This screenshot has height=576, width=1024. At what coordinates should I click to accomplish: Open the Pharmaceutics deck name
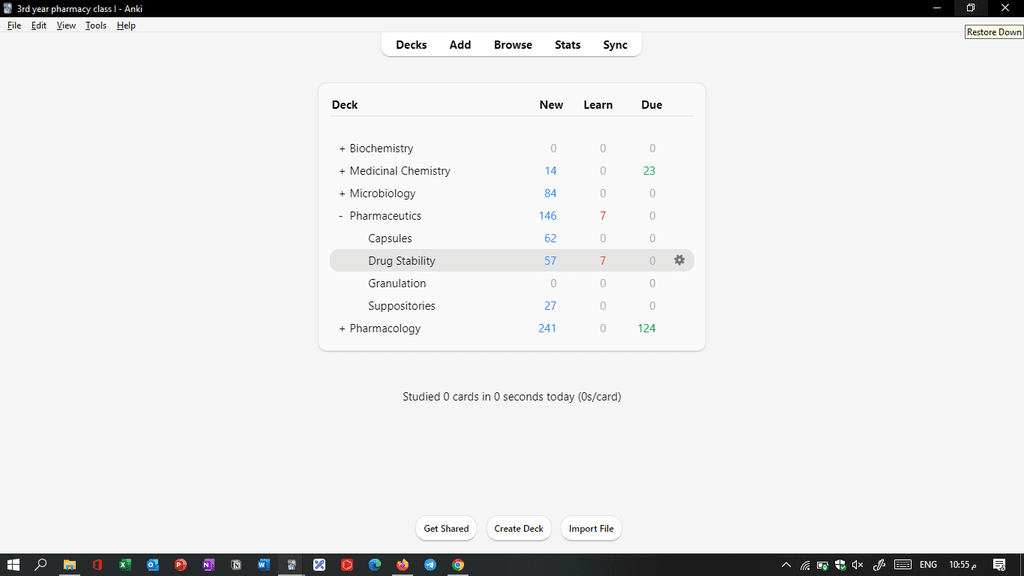pyautogui.click(x=385, y=216)
